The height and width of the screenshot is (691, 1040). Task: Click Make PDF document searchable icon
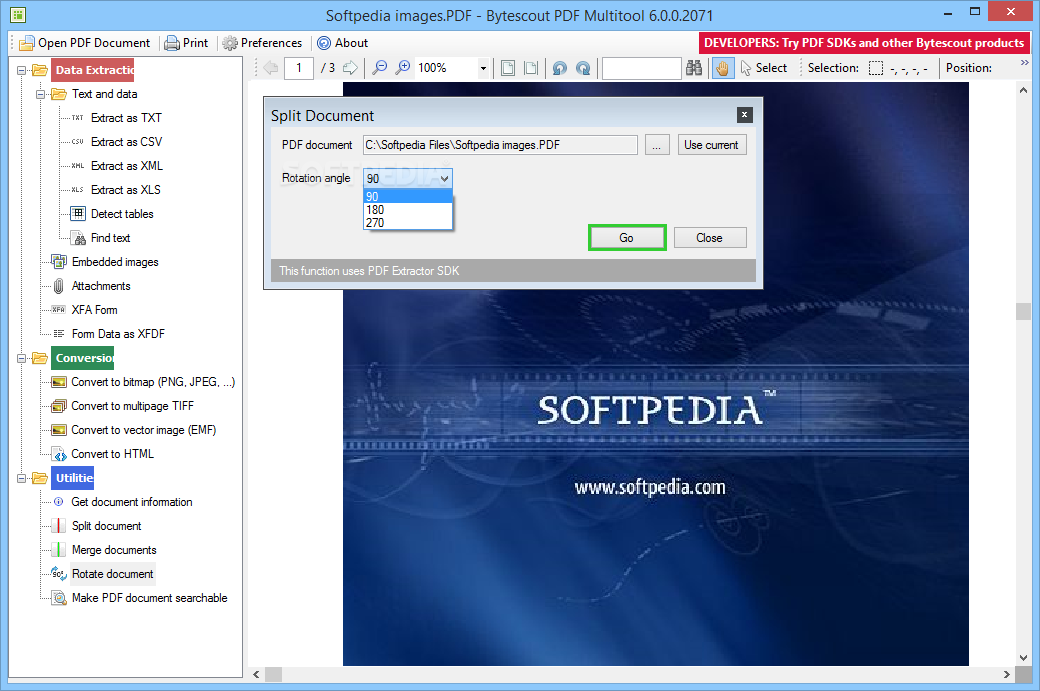(x=59, y=598)
